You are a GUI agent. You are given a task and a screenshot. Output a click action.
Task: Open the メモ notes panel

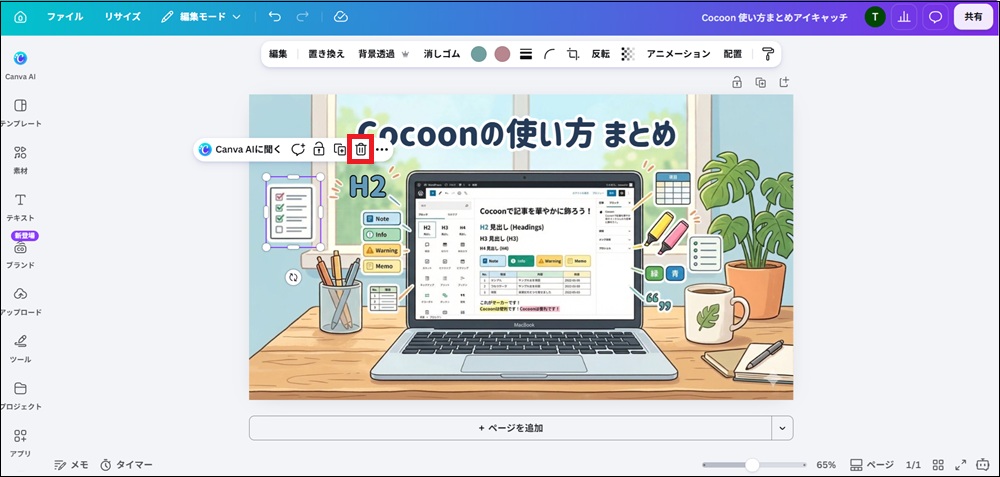tap(71, 465)
